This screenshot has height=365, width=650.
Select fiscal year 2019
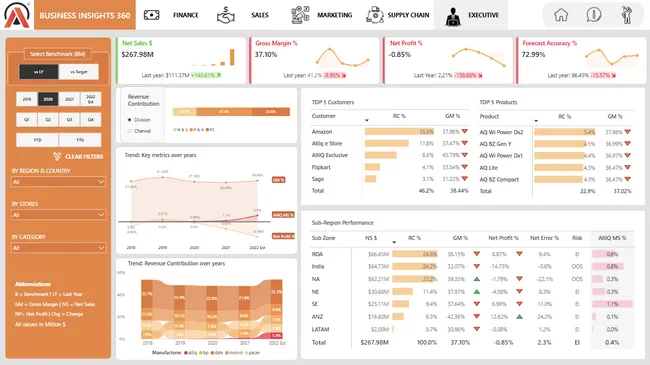pos(27,99)
